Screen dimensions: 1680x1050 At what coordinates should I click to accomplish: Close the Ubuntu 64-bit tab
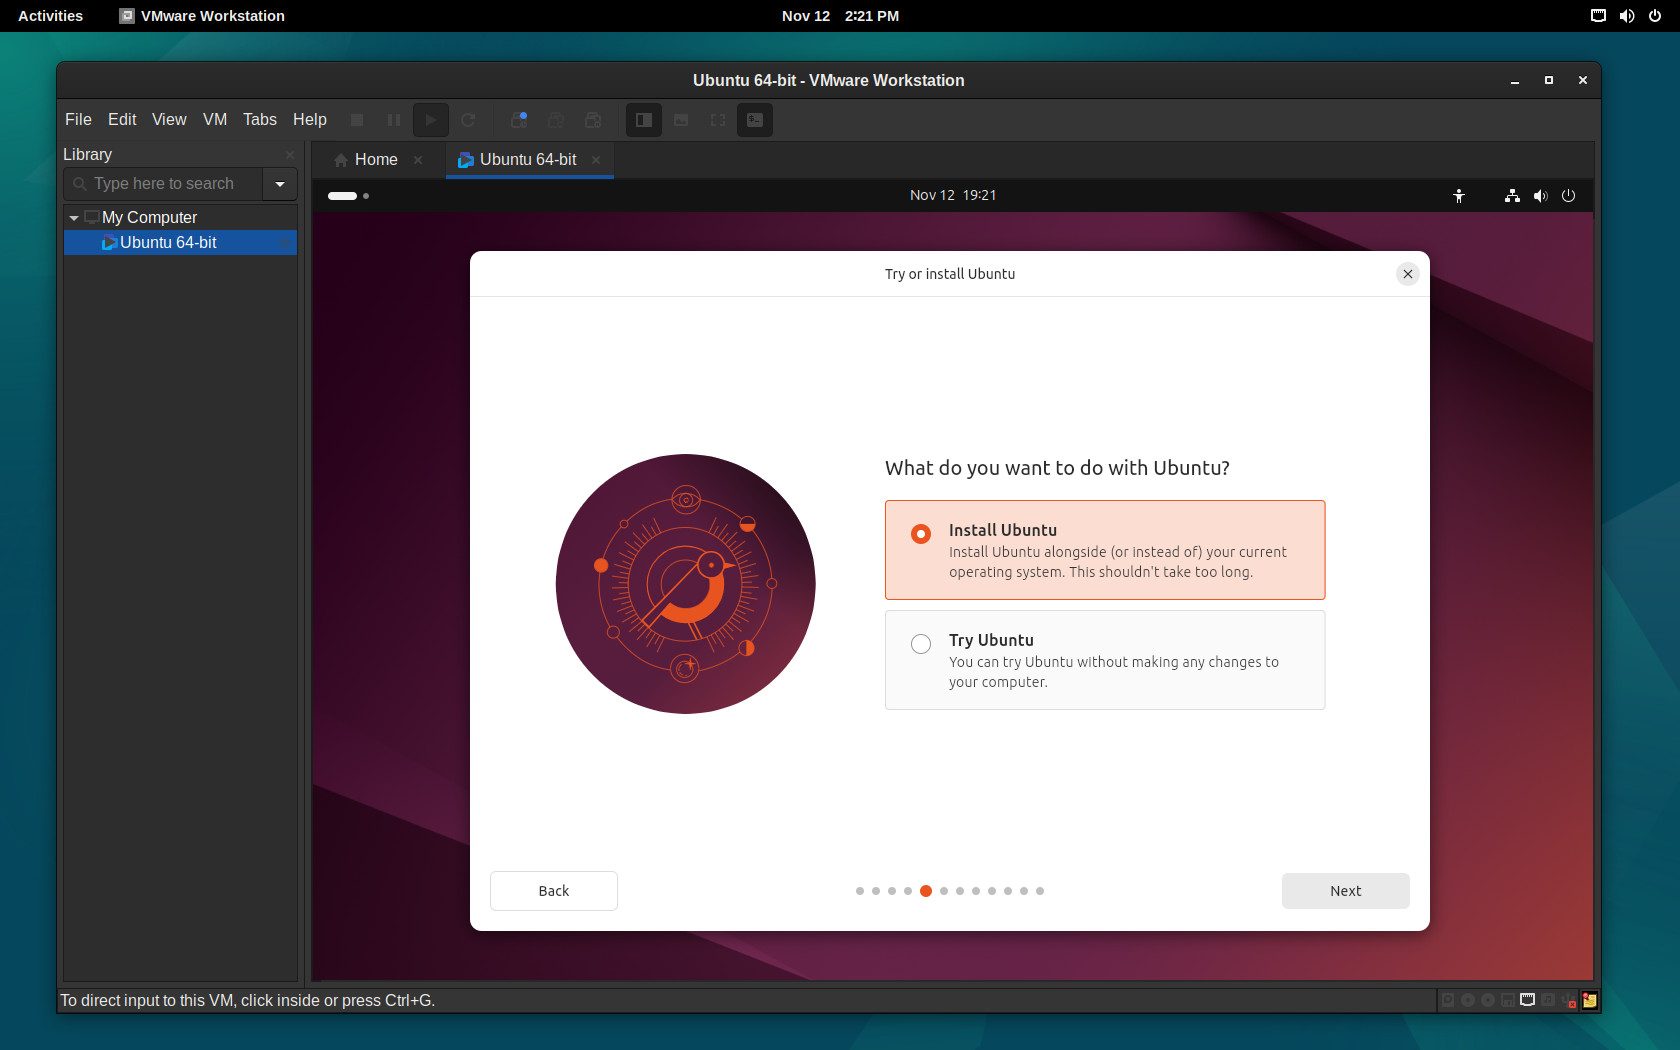tap(596, 160)
